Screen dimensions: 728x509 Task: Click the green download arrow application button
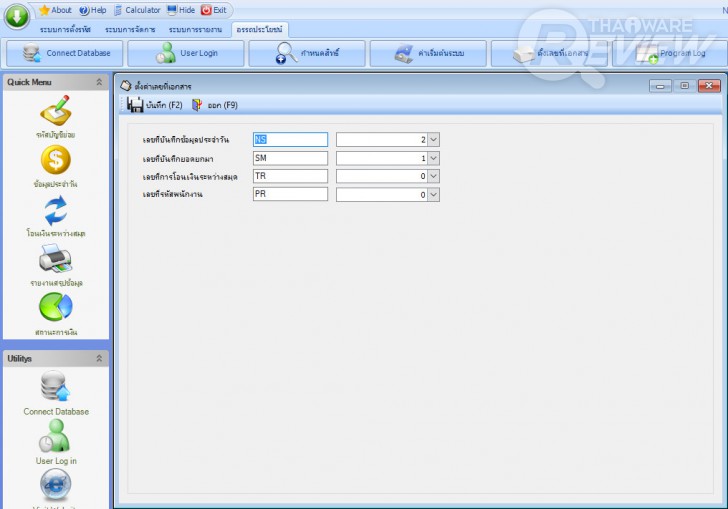(17, 16)
